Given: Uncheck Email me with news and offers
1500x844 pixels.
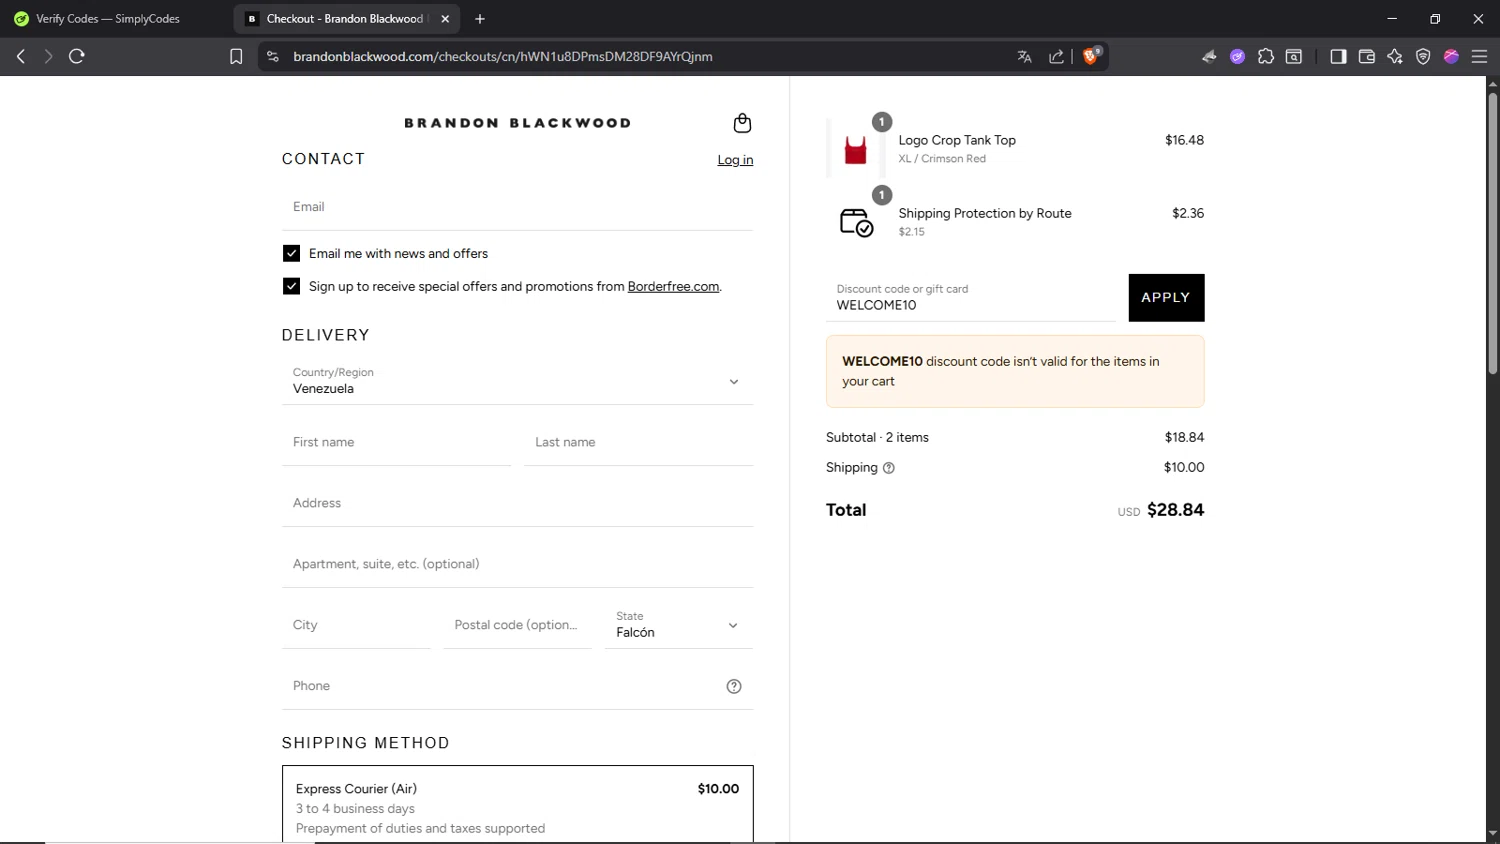Looking at the screenshot, I should pyautogui.click(x=291, y=254).
